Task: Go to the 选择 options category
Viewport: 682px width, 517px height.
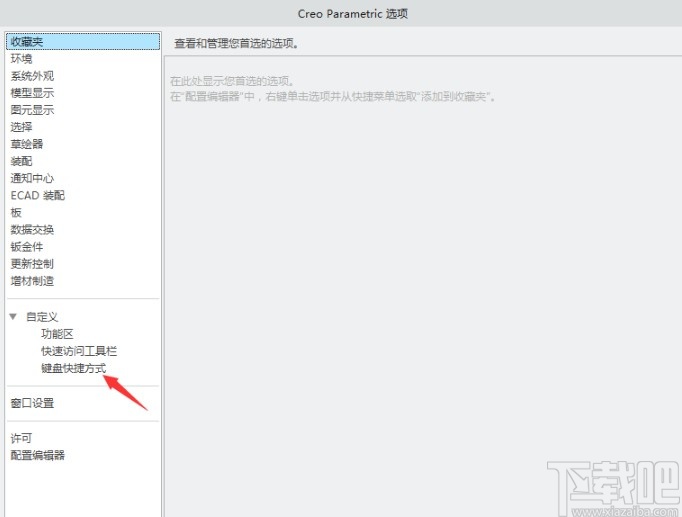Action: (x=21, y=127)
